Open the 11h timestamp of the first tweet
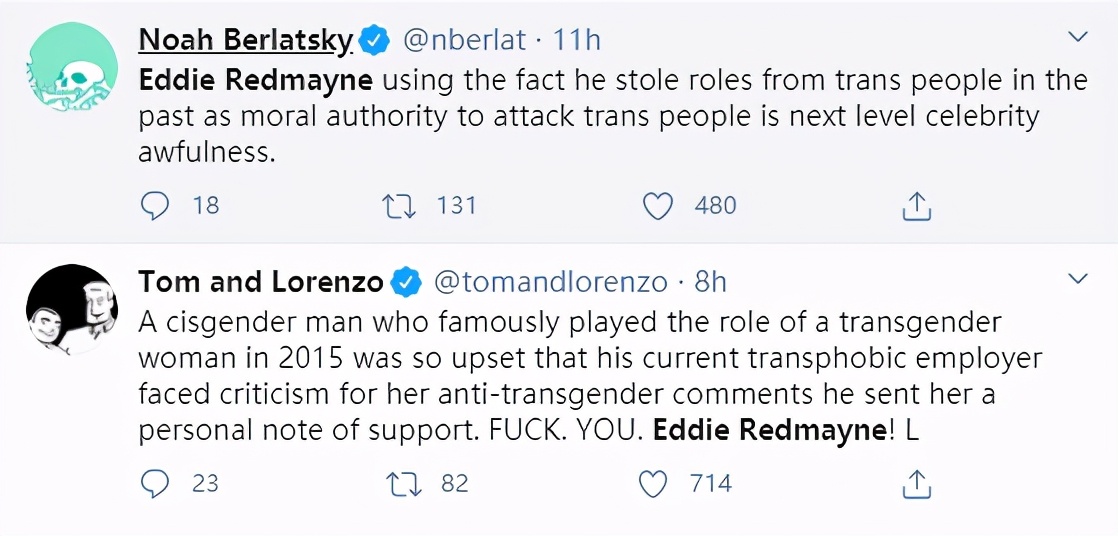The height and width of the screenshot is (536, 1118). [577, 41]
